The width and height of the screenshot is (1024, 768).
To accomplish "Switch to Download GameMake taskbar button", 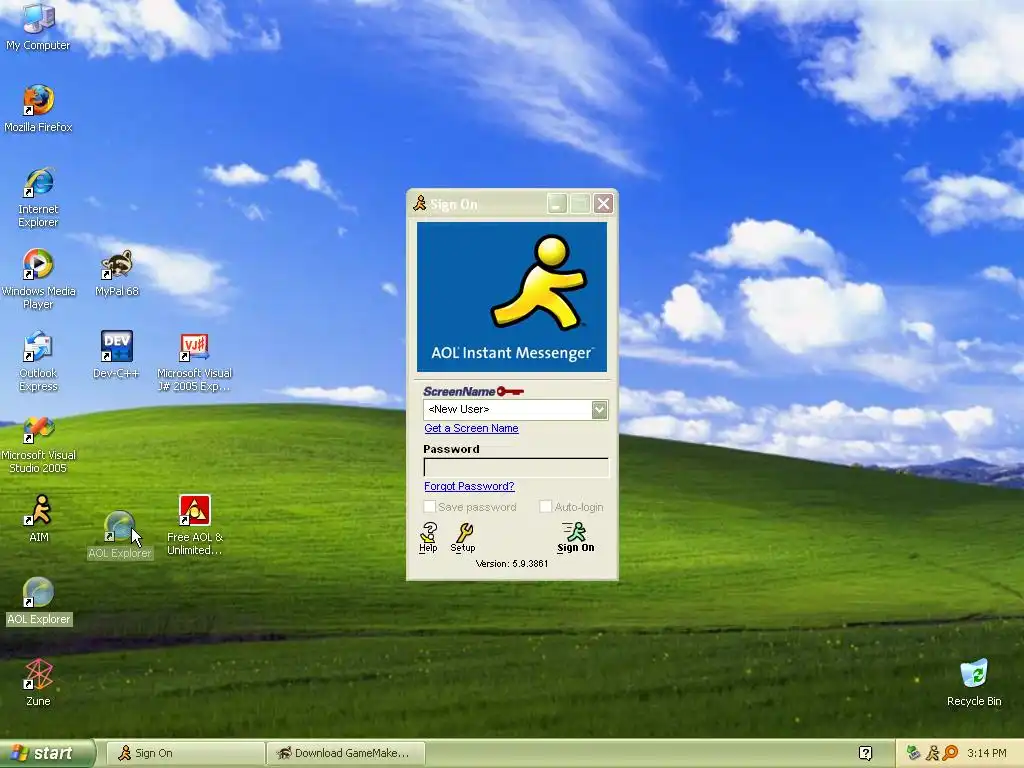I will tap(345, 753).
